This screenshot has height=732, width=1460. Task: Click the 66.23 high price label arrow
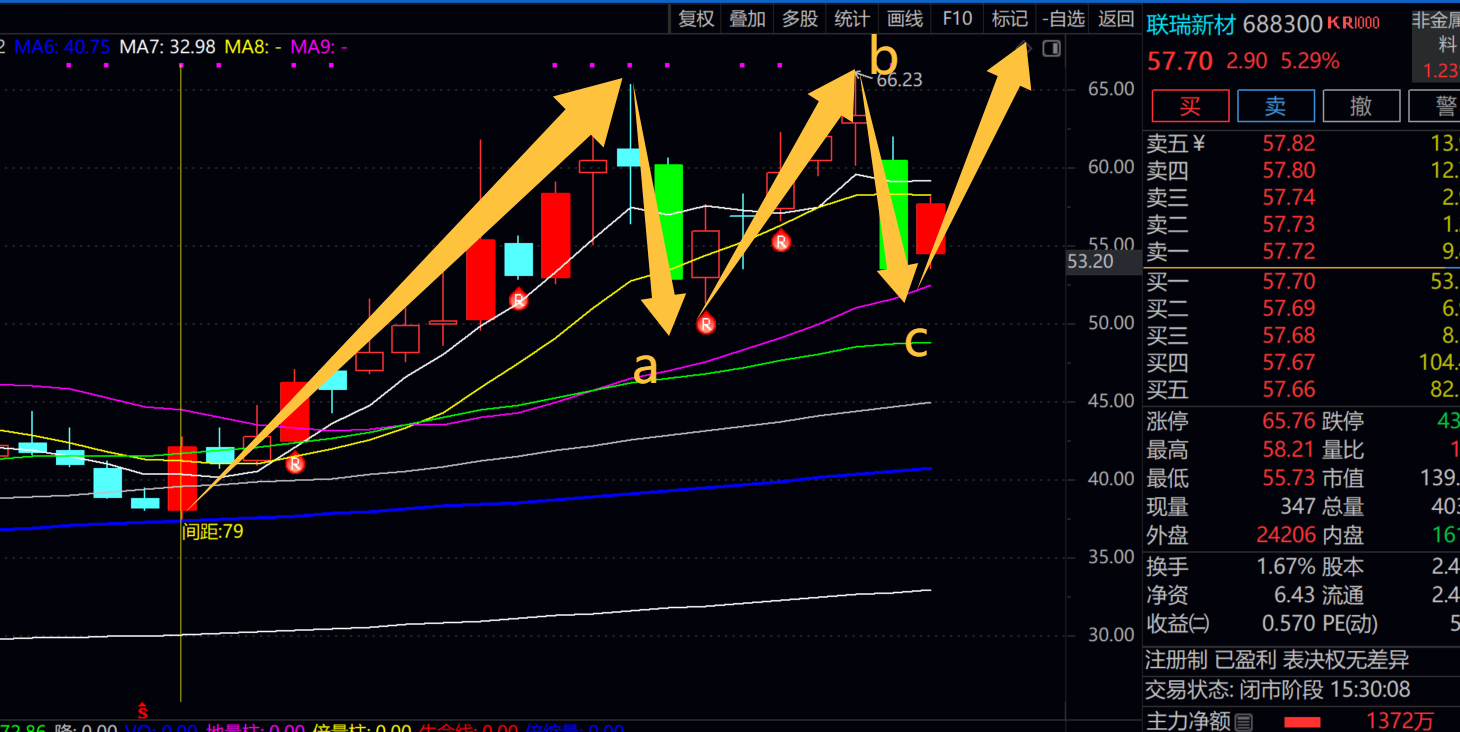pyautogui.click(x=862, y=74)
